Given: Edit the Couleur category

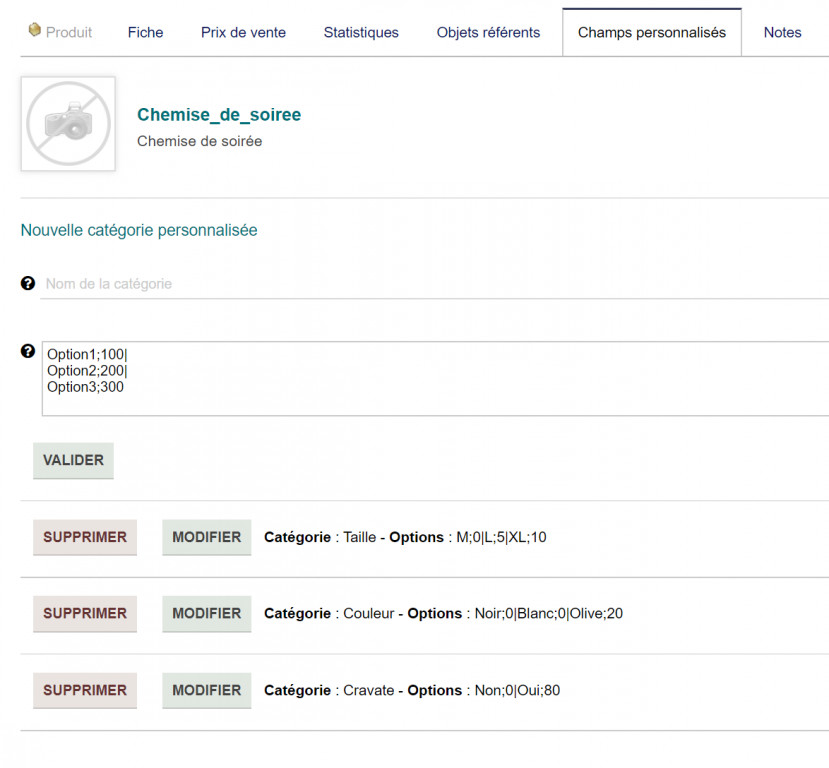Looking at the screenshot, I should point(206,613).
